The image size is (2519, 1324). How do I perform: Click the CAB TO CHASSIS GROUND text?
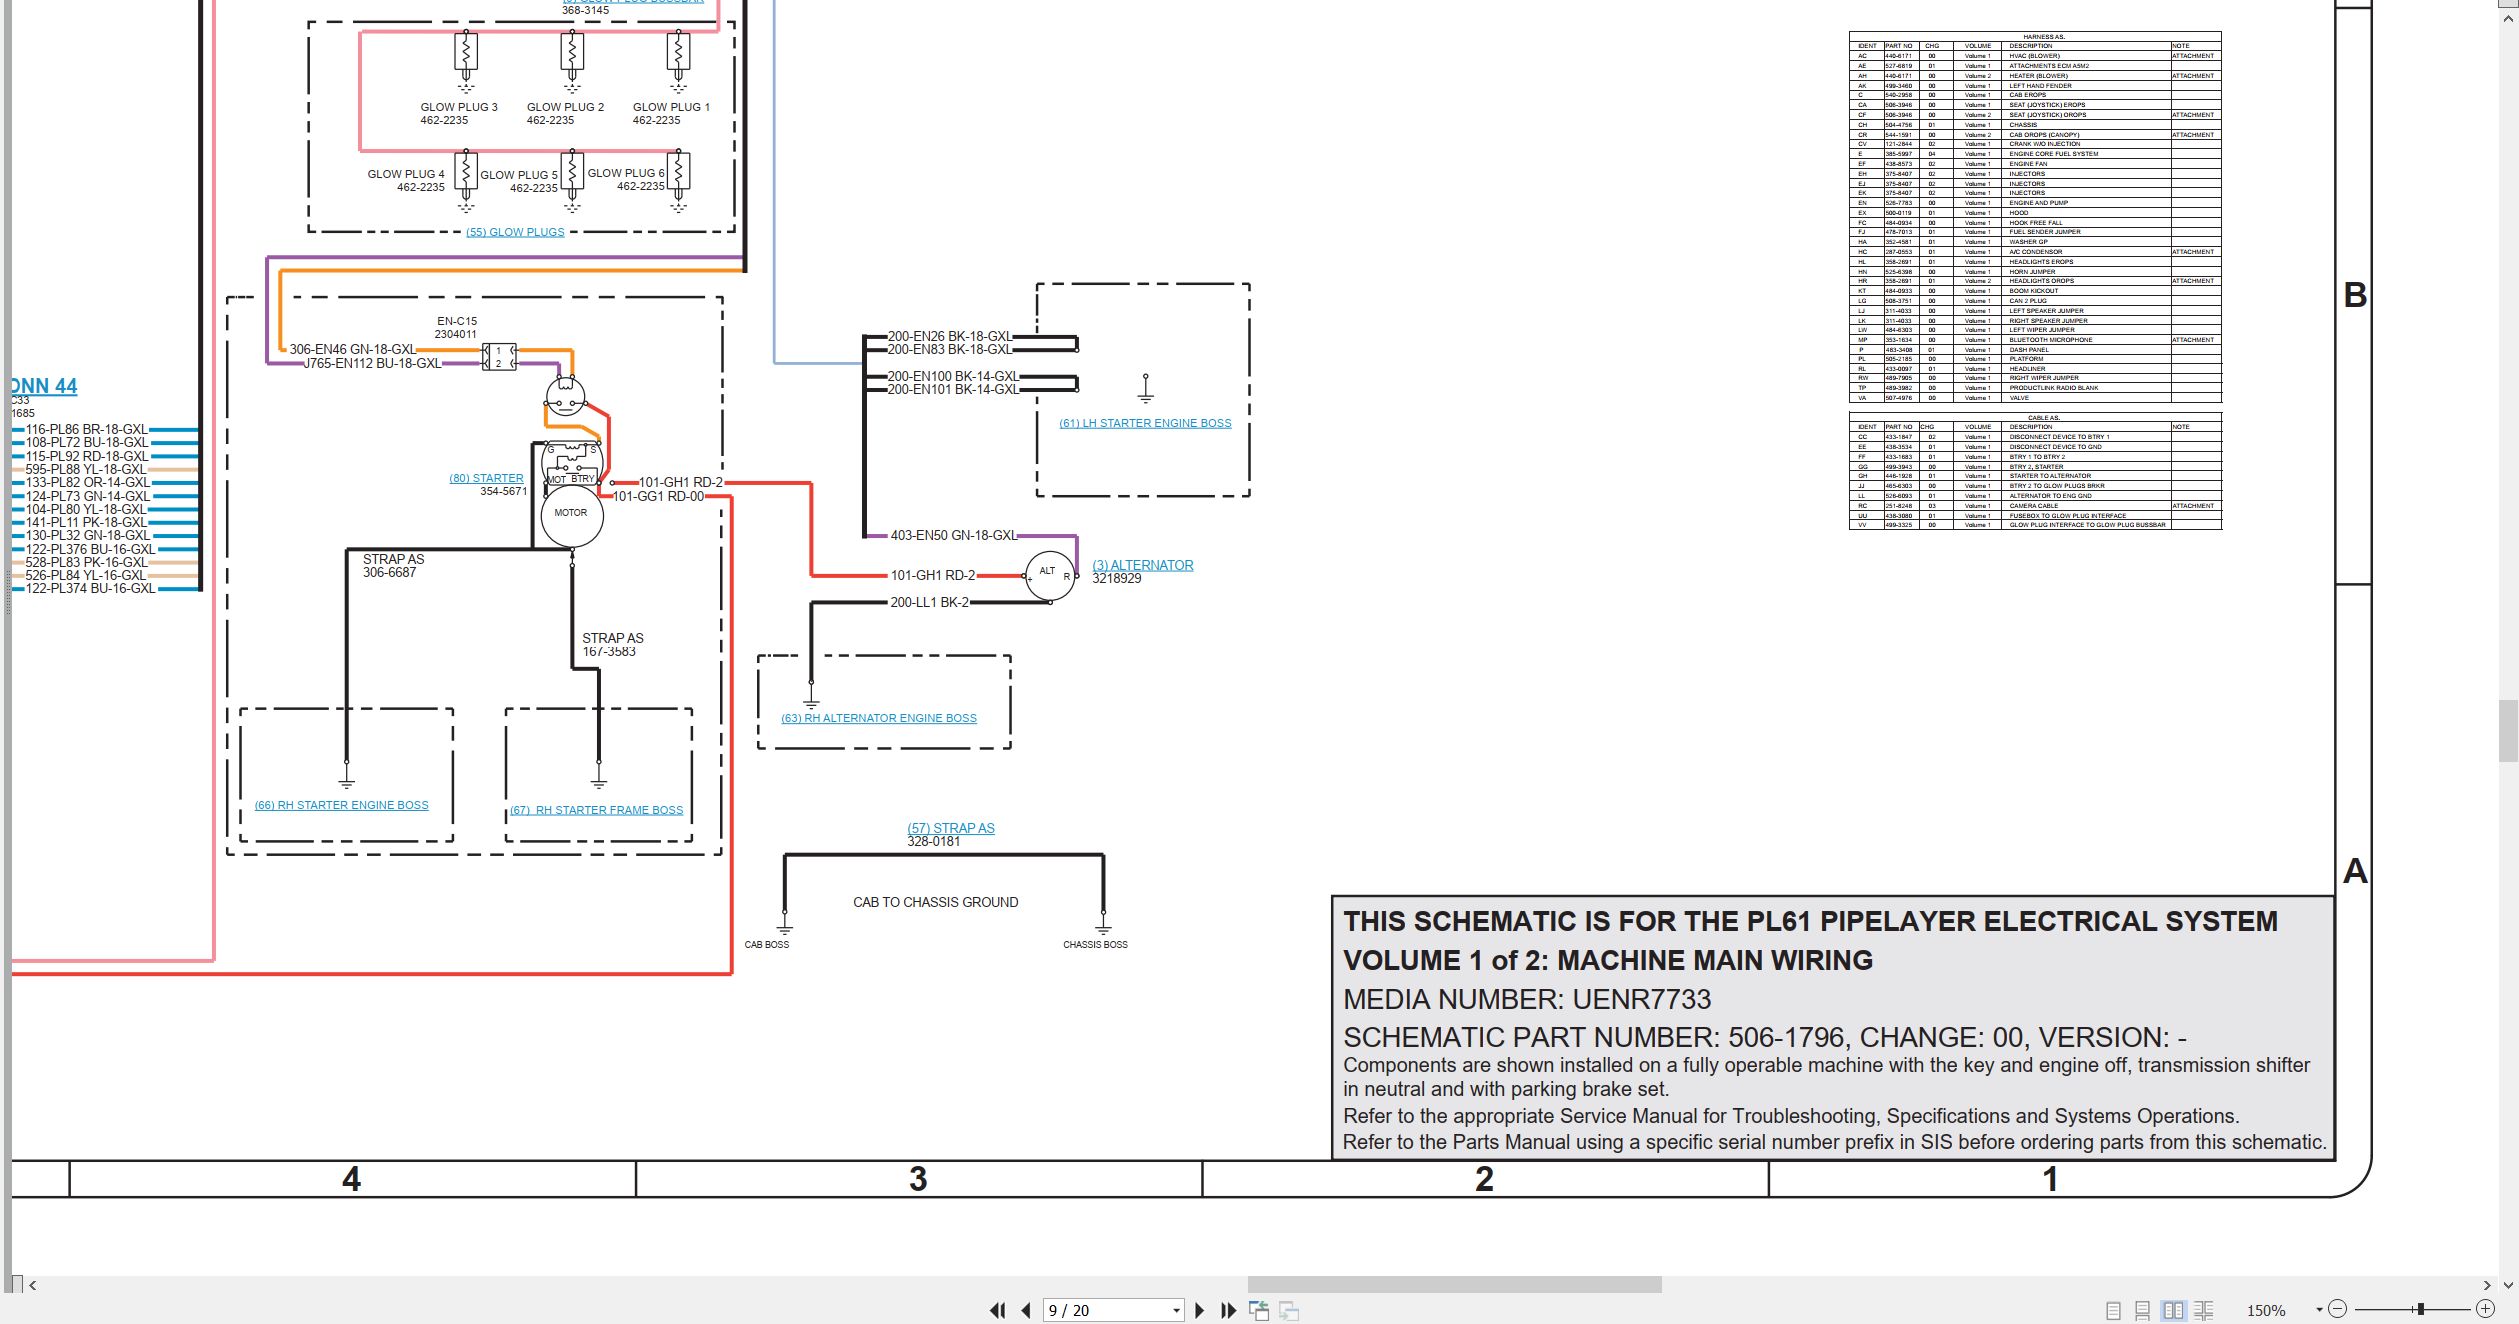point(935,902)
